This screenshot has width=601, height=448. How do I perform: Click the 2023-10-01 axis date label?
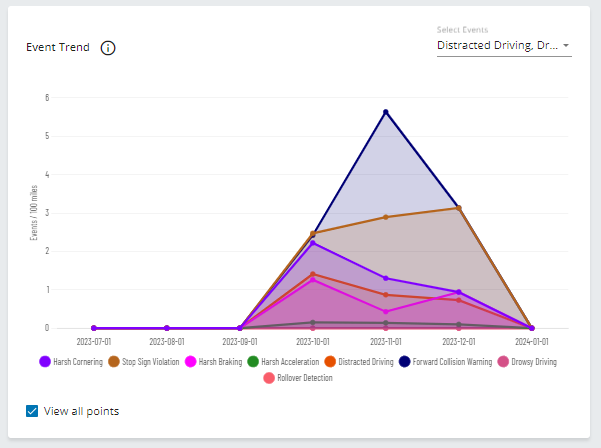(x=313, y=341)
